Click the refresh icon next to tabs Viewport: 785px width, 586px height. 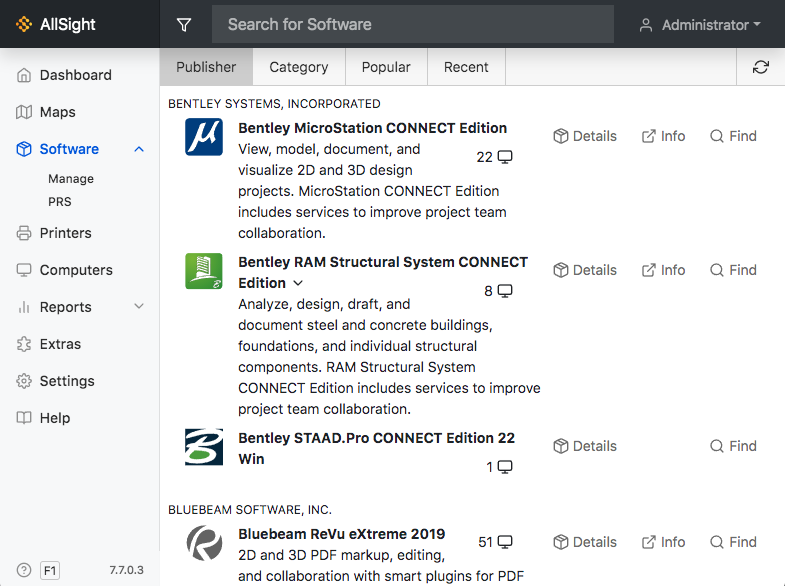tap(760, 67)
